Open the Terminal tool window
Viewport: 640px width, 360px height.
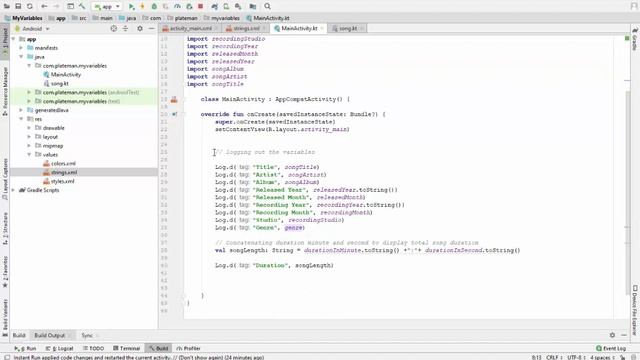pos(127,349)
